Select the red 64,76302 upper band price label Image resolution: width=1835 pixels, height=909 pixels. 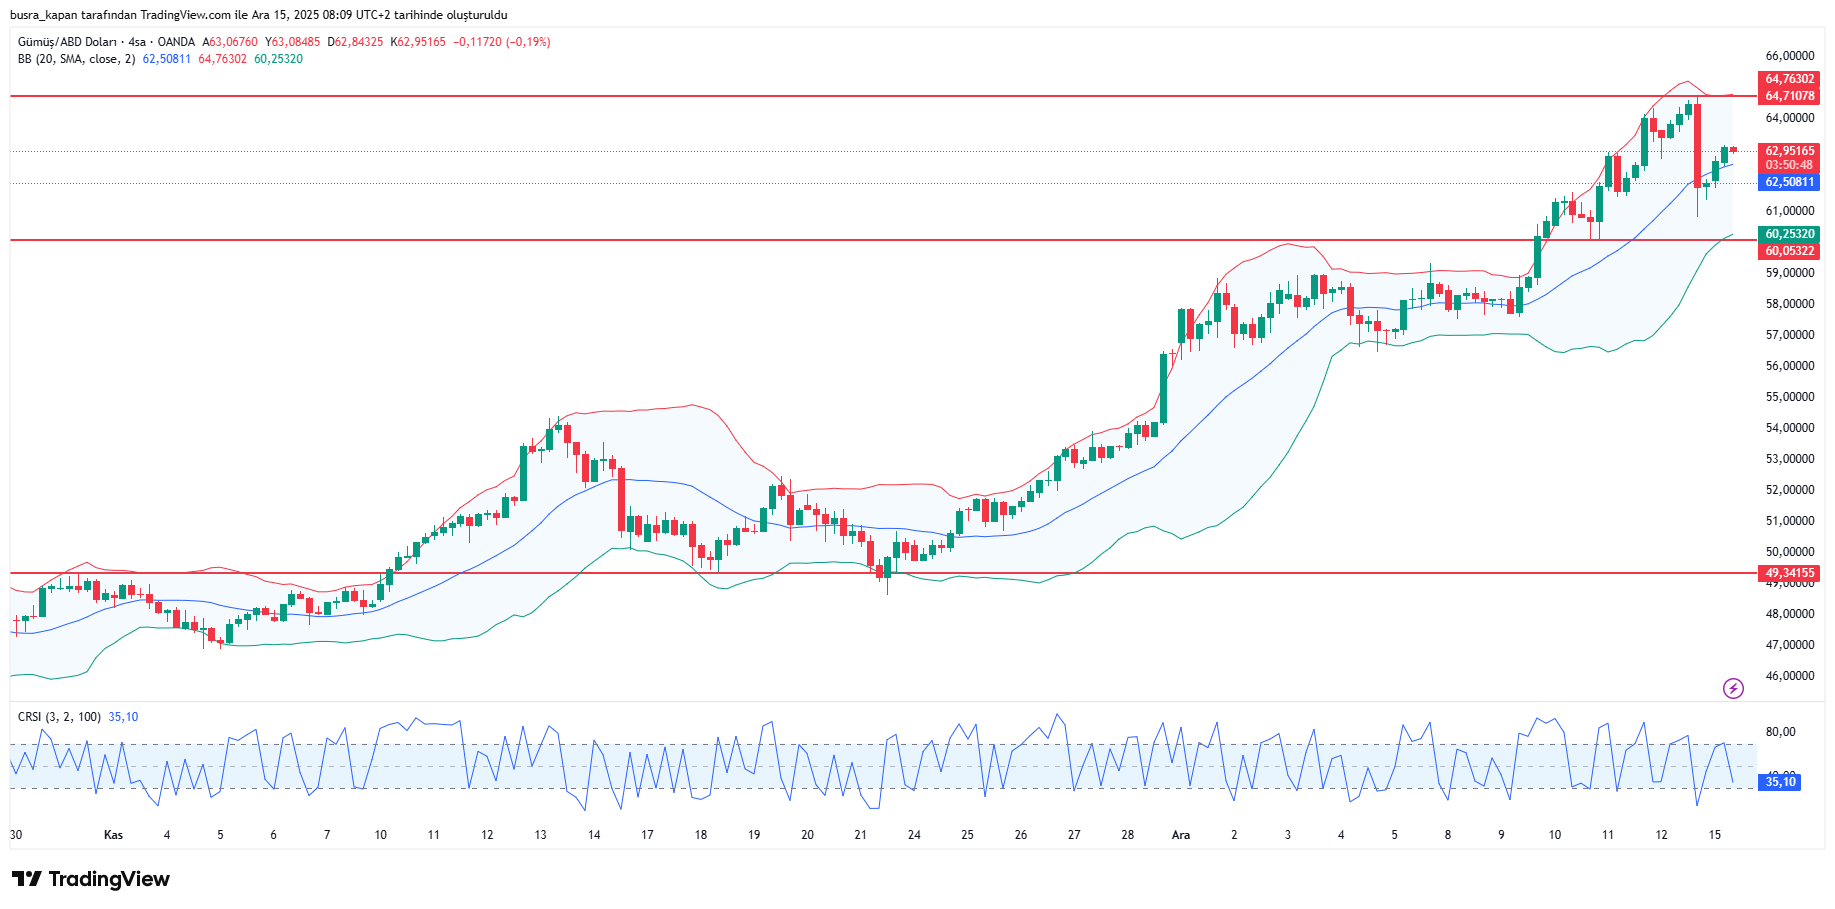1788,79
